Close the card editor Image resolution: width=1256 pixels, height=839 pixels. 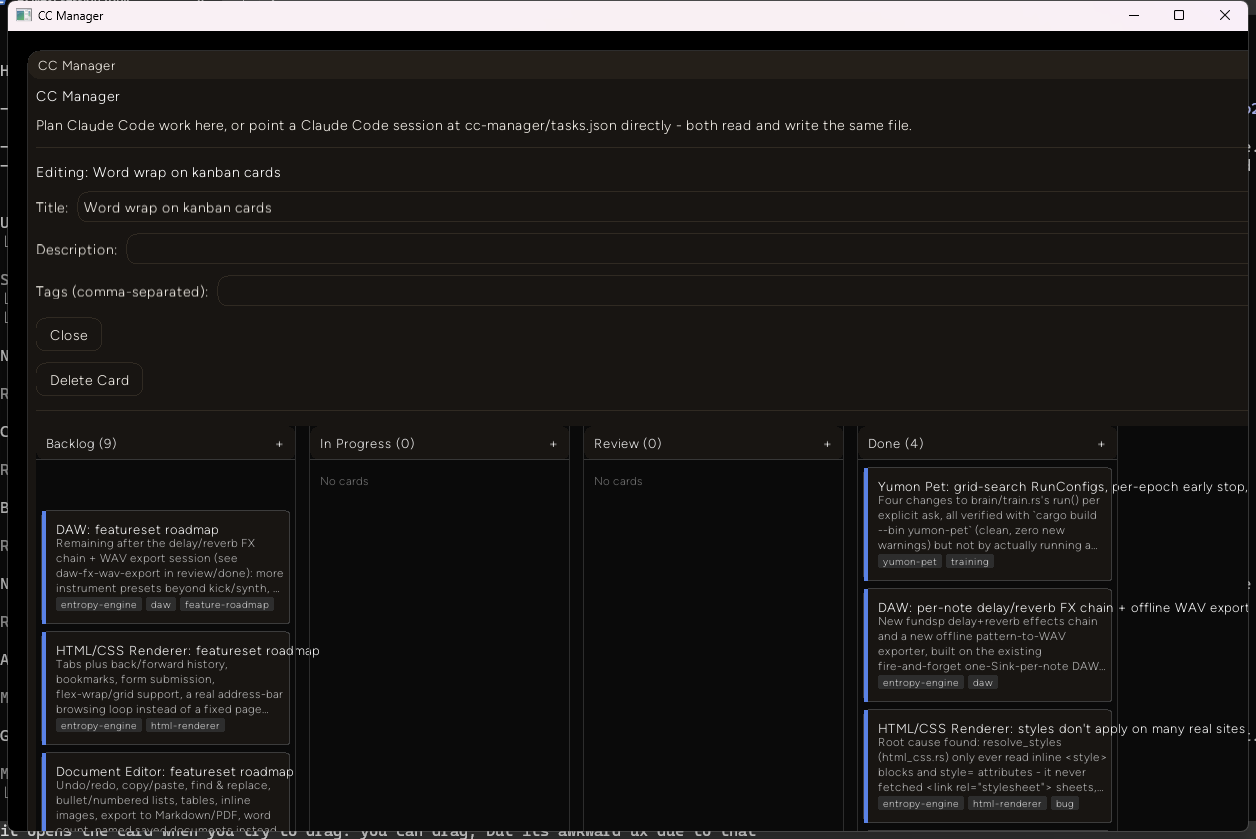[x=69, y=335]
